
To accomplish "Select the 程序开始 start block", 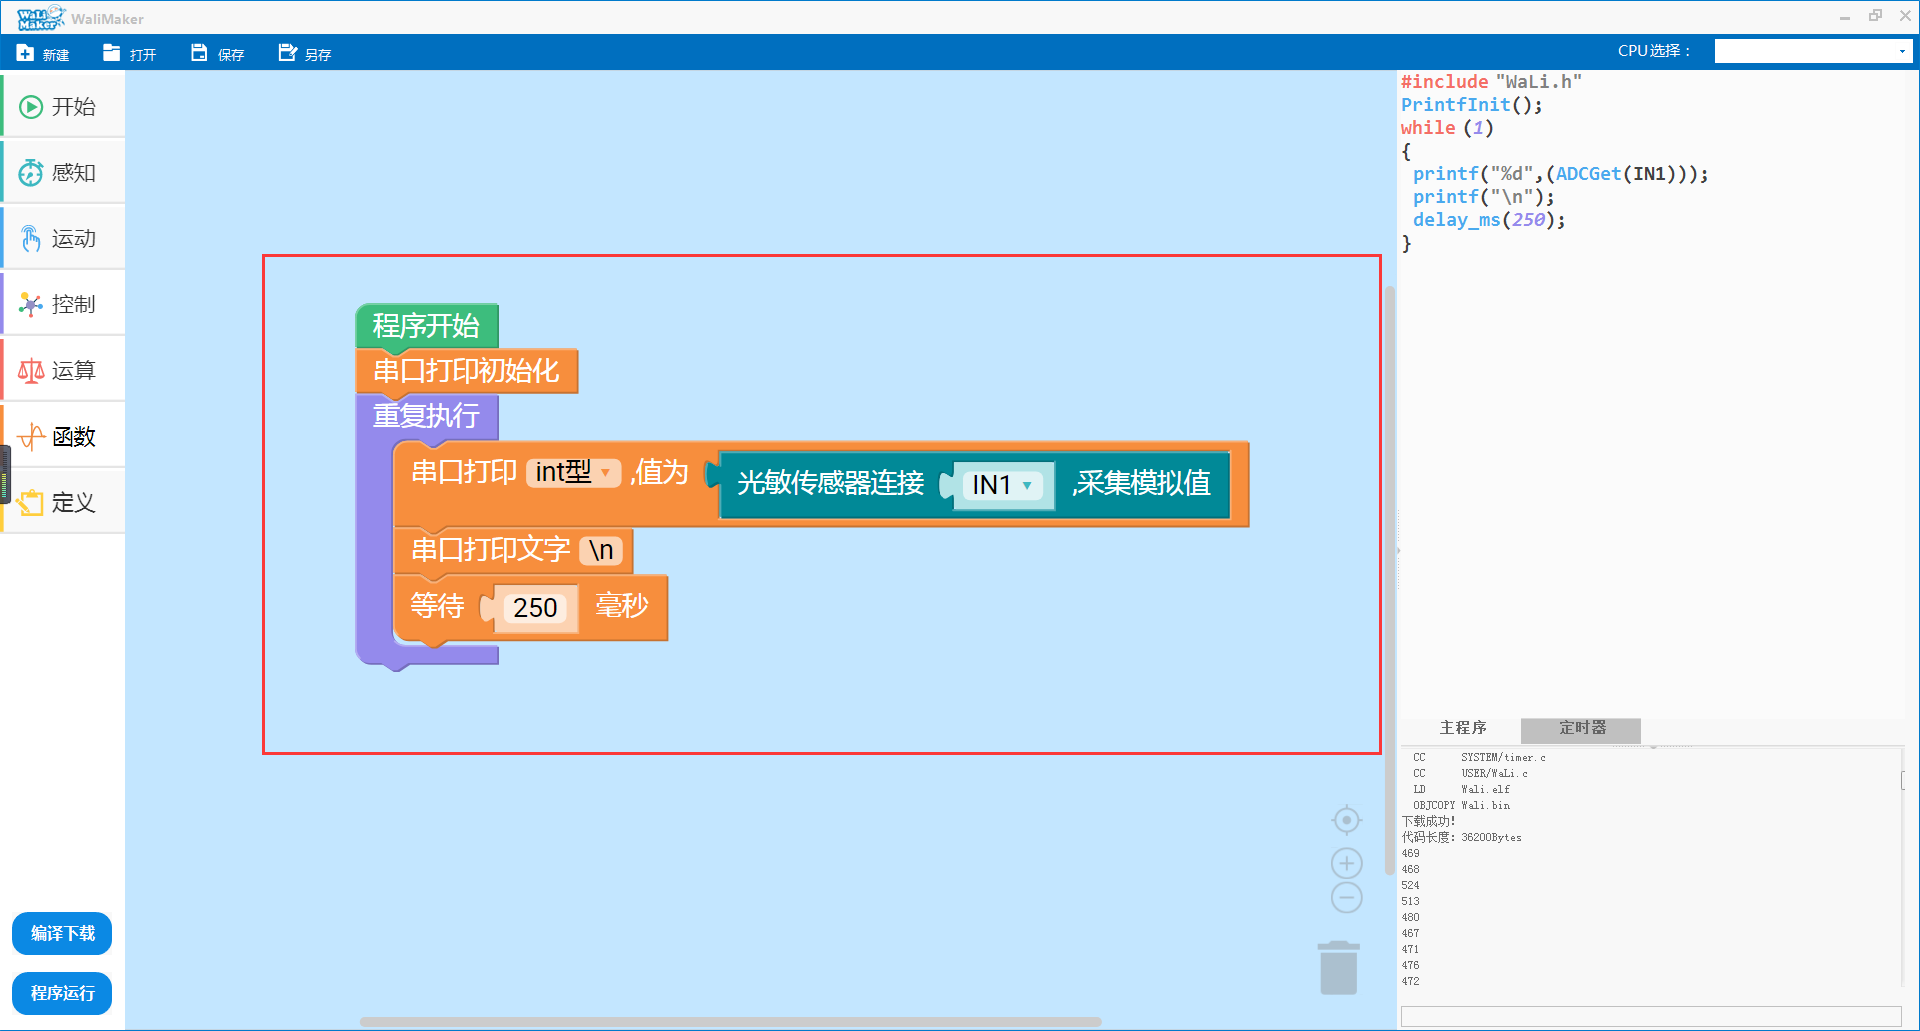I will pyautogui.click(x=426, y=326).
